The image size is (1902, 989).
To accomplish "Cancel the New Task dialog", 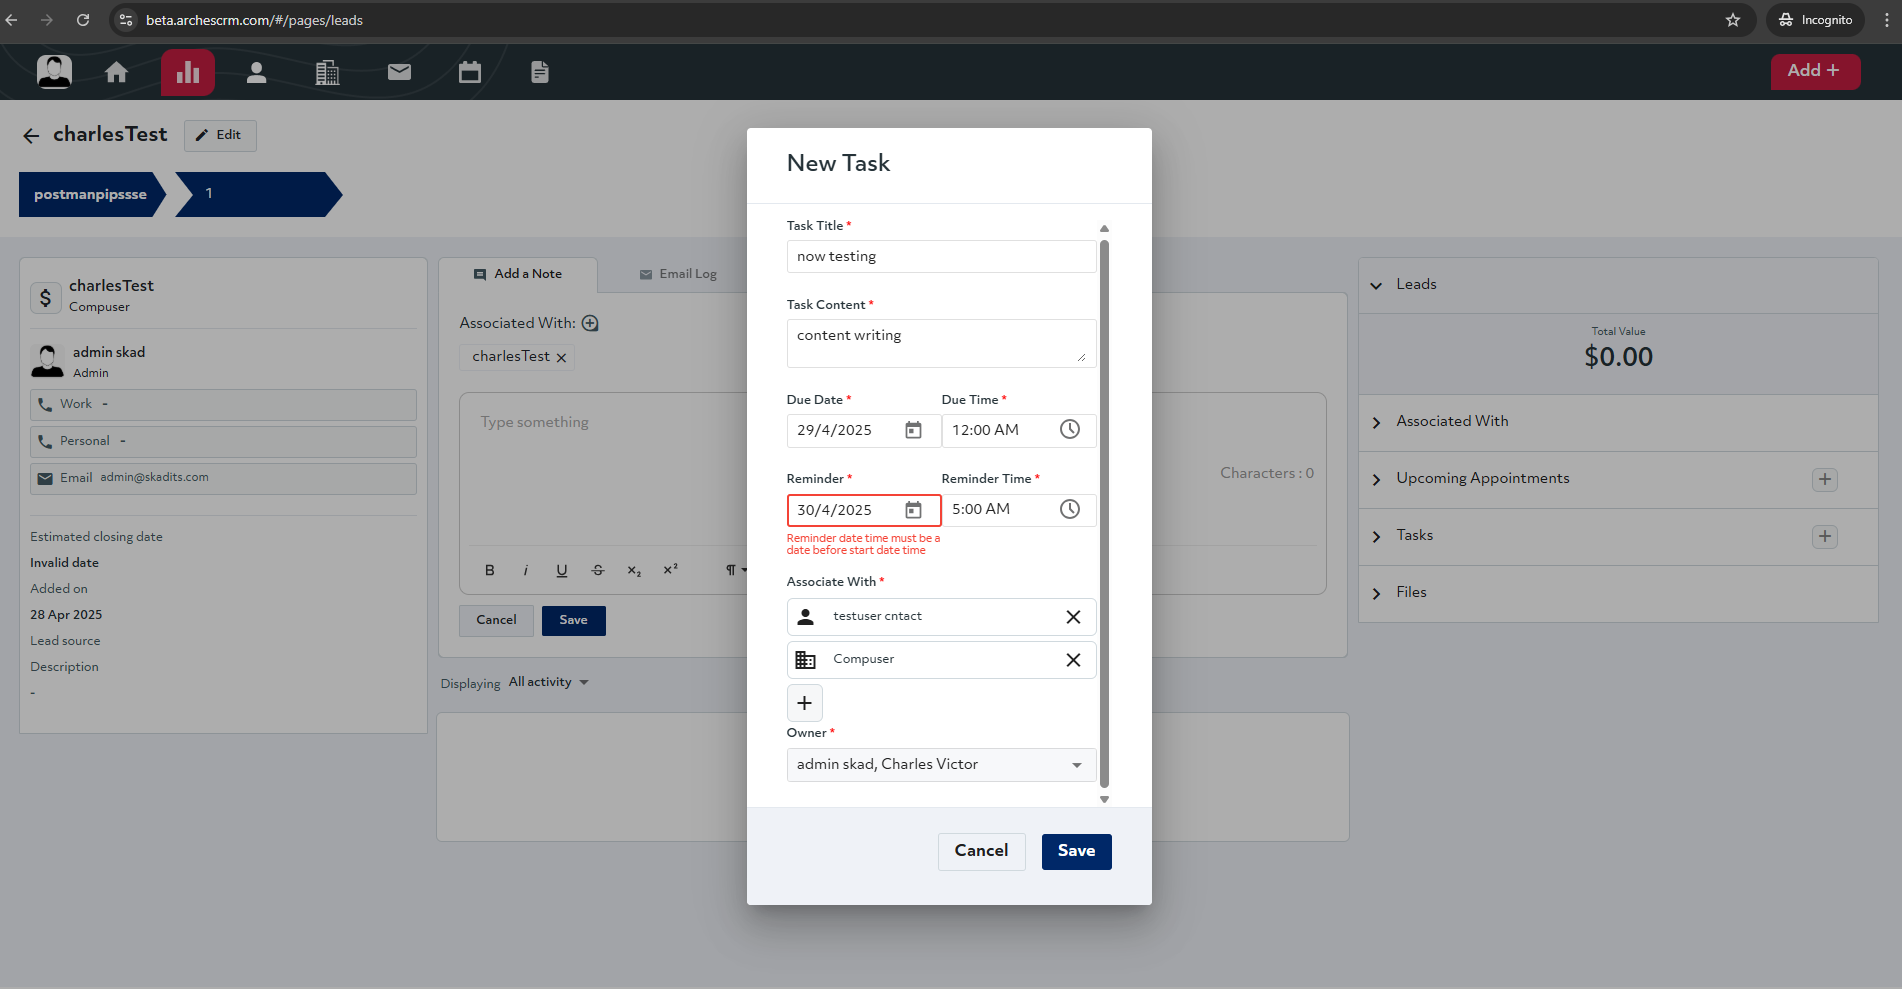I will tap(981, 851).
